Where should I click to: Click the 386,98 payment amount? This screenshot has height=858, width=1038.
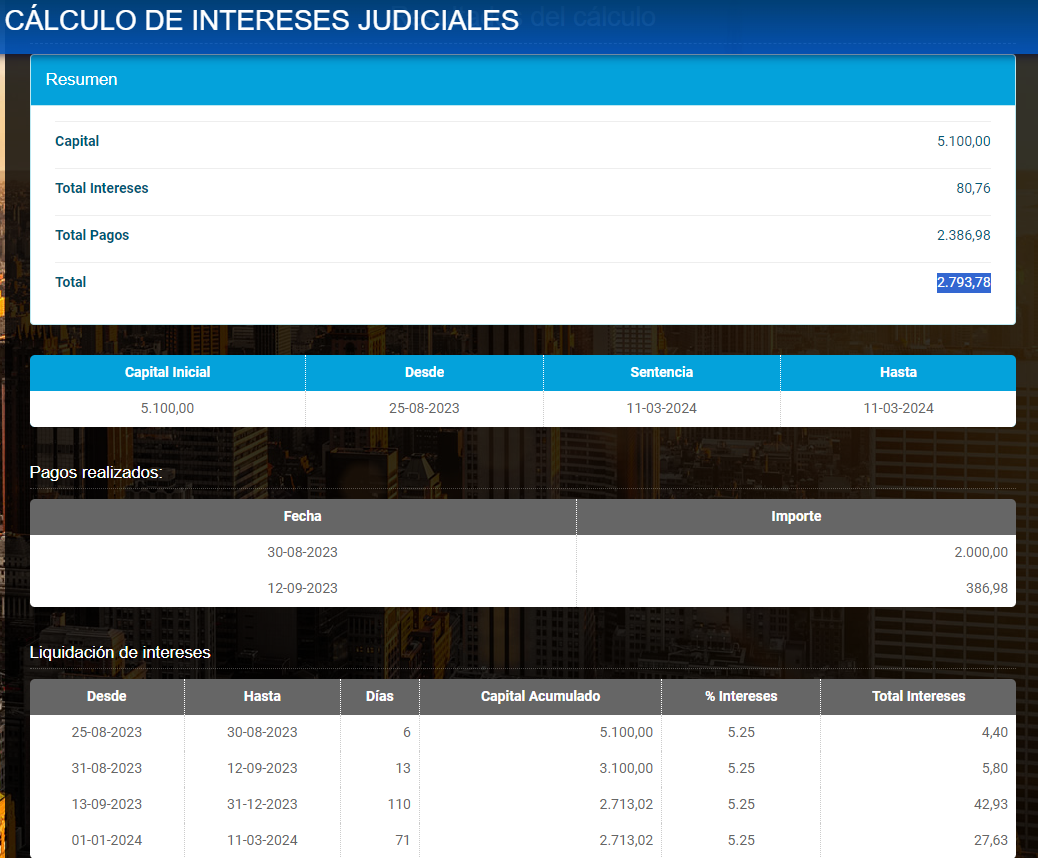pyautogui.click(x=986, y=588)
